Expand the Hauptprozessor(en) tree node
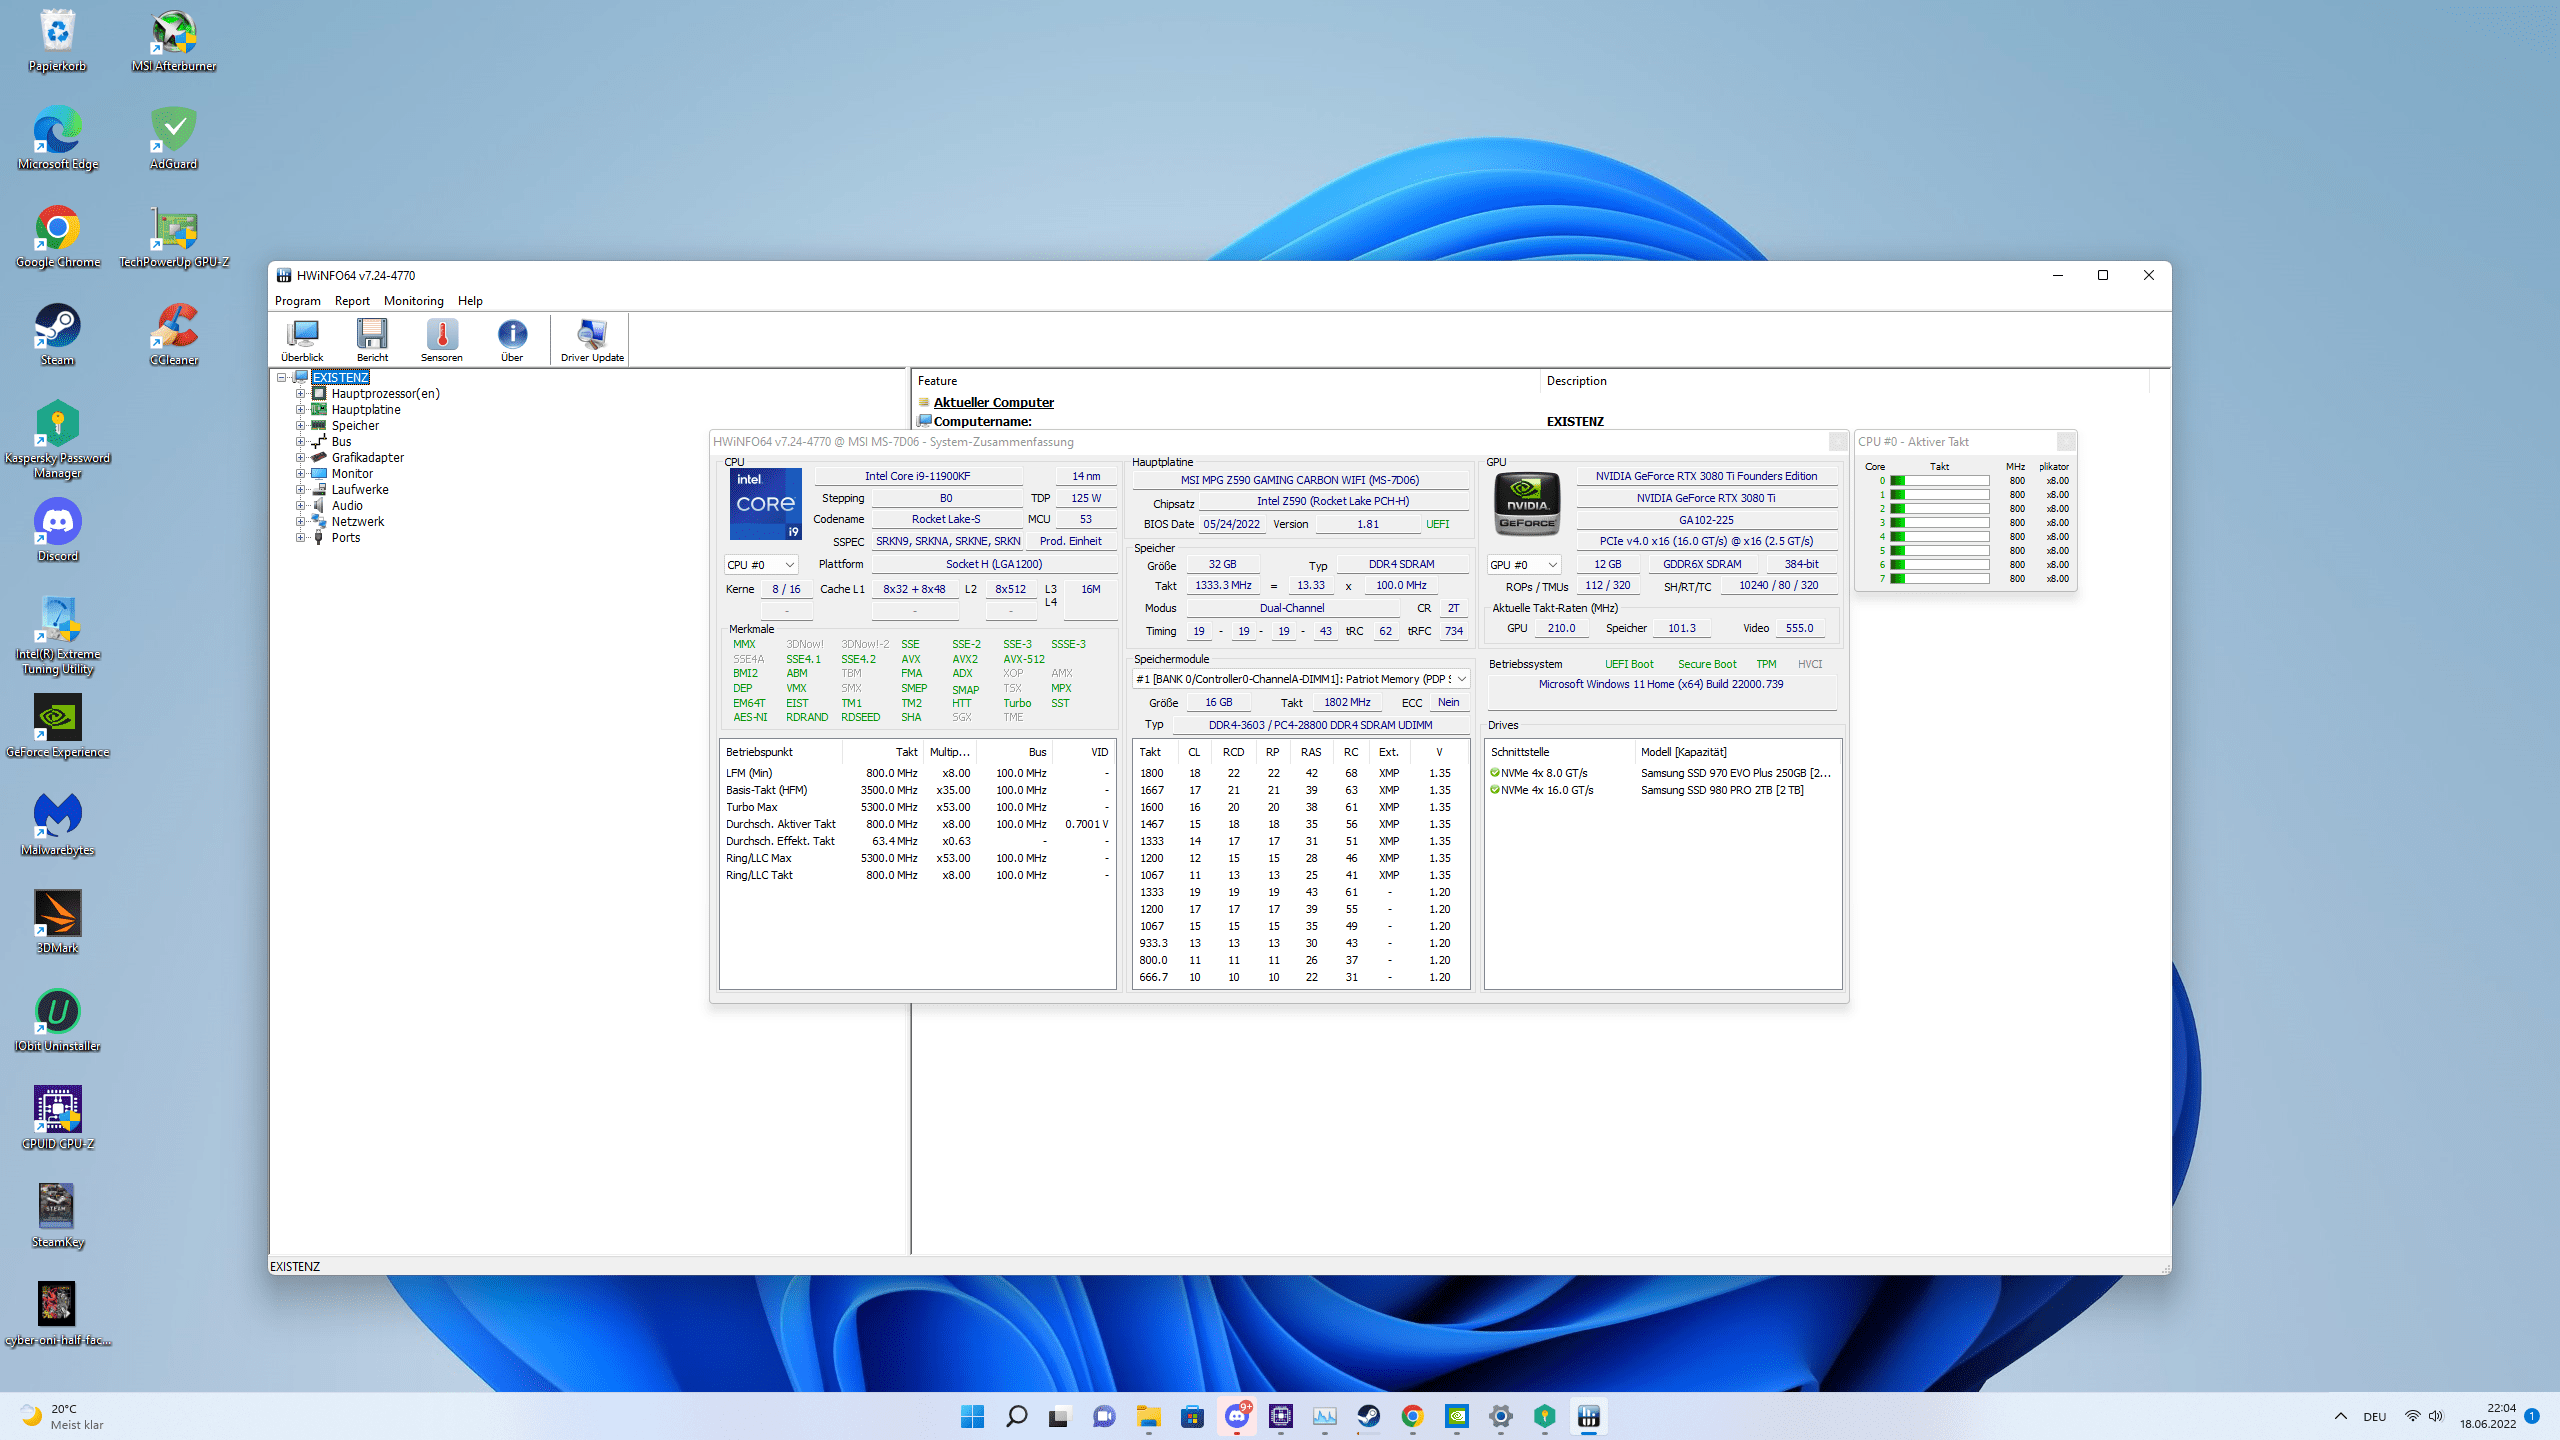Viewport: 2560px width, 1440px height. (300, 393)
